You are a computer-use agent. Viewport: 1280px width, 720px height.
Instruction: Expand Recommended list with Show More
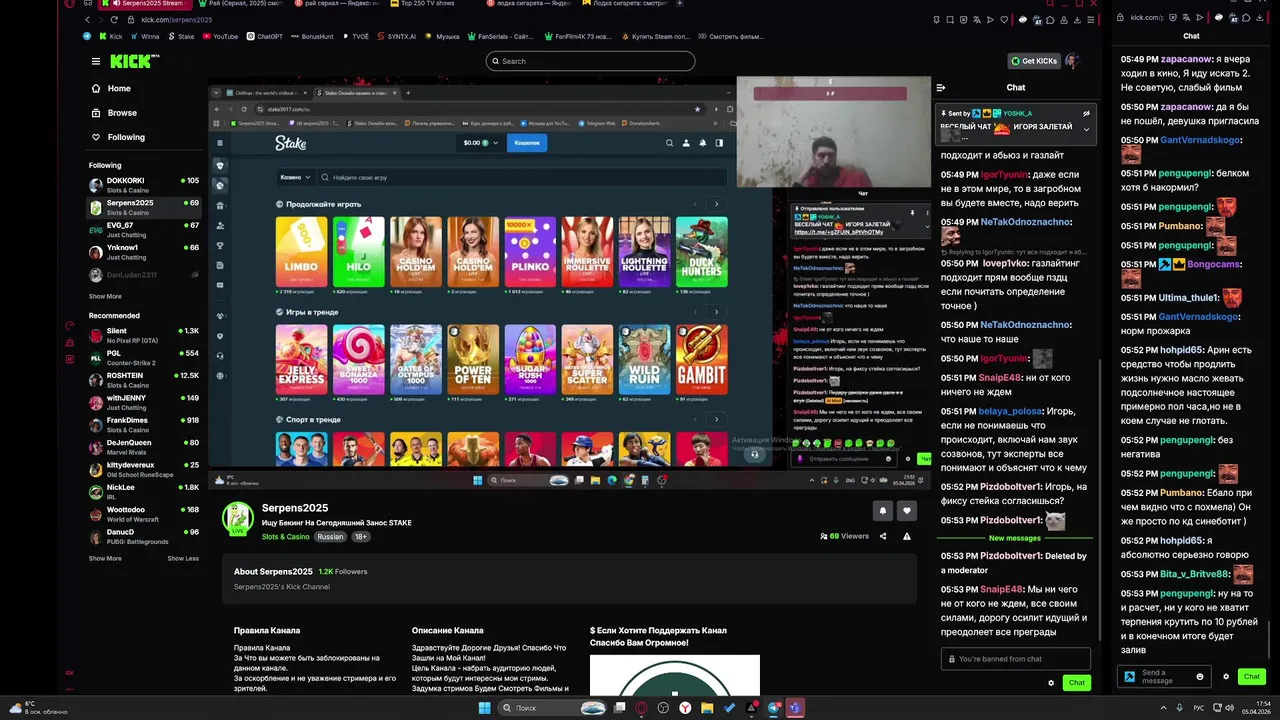click(x=105, y=558)
